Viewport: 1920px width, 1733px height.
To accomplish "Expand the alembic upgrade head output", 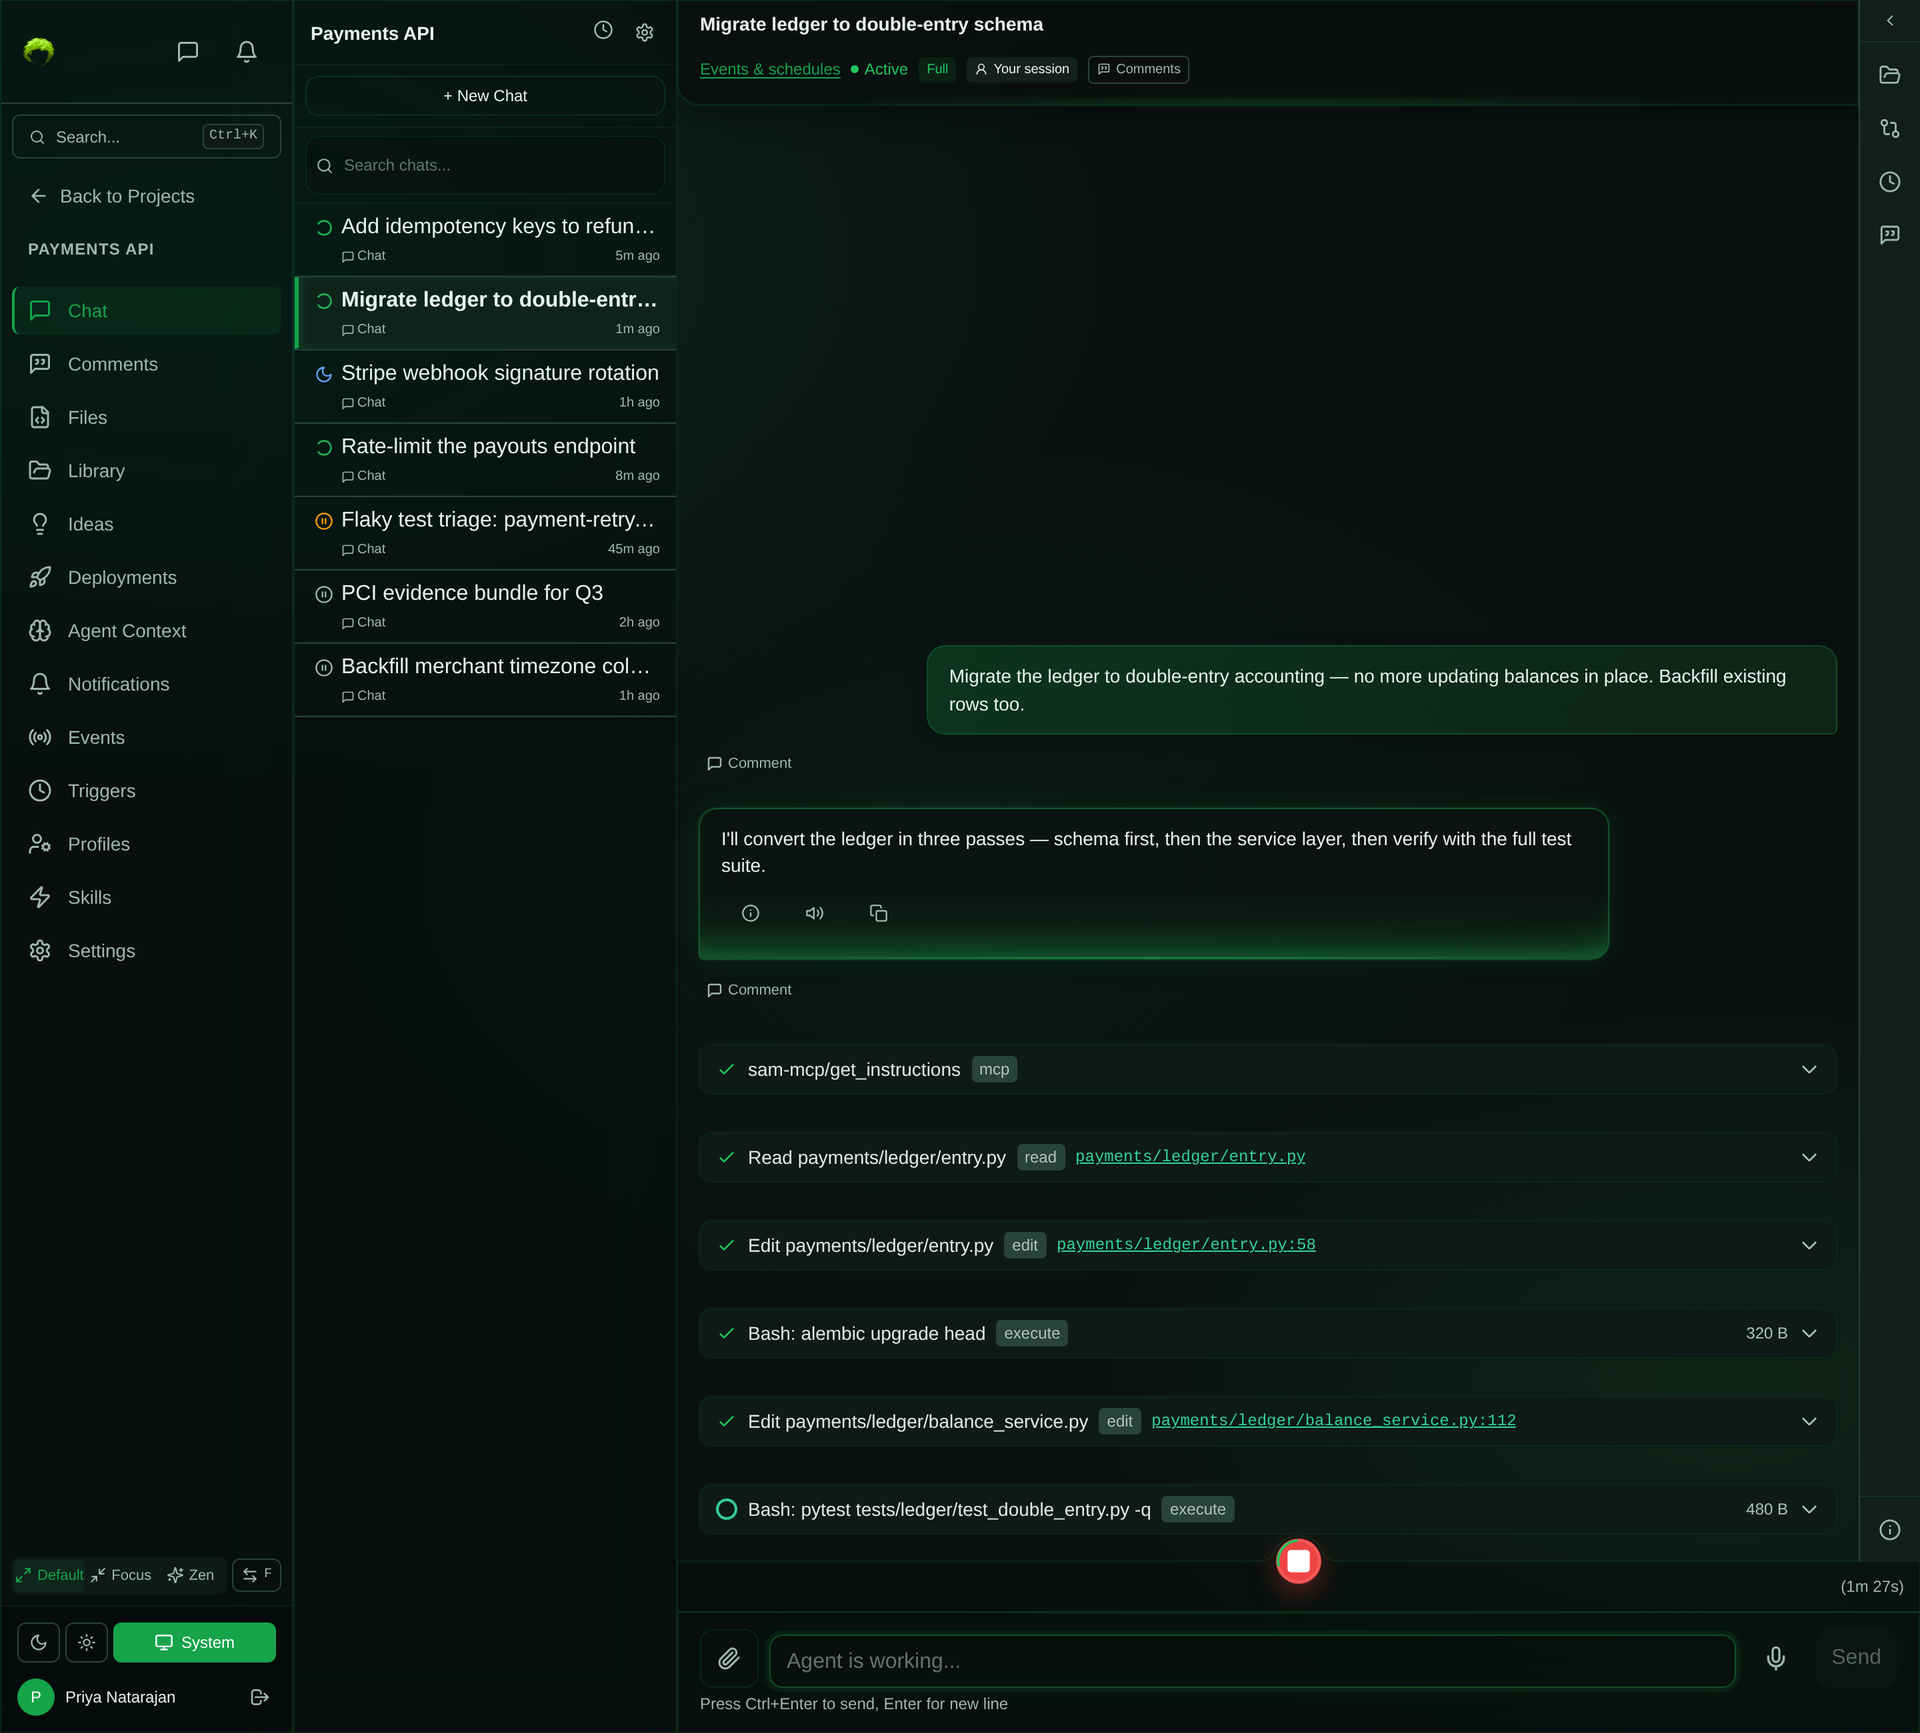I will point(1267,1333).
